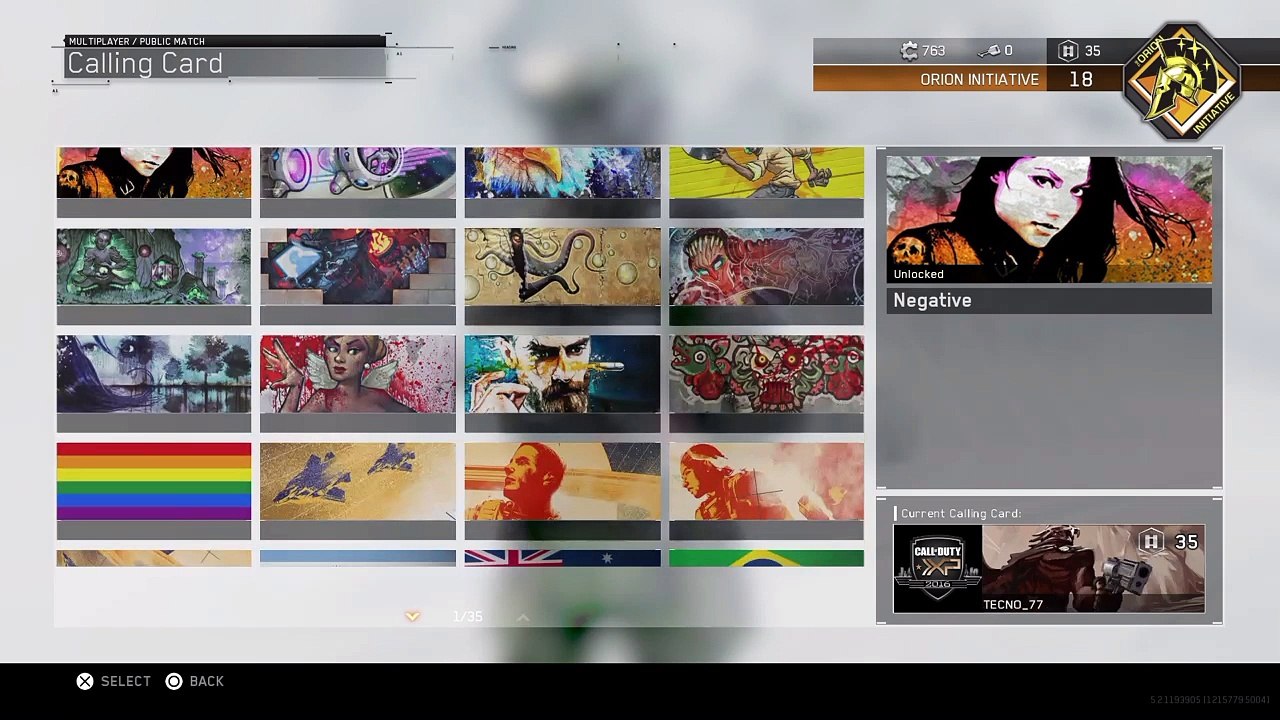
Task: Click the X Select button prompt
Action: pos(114,681)
